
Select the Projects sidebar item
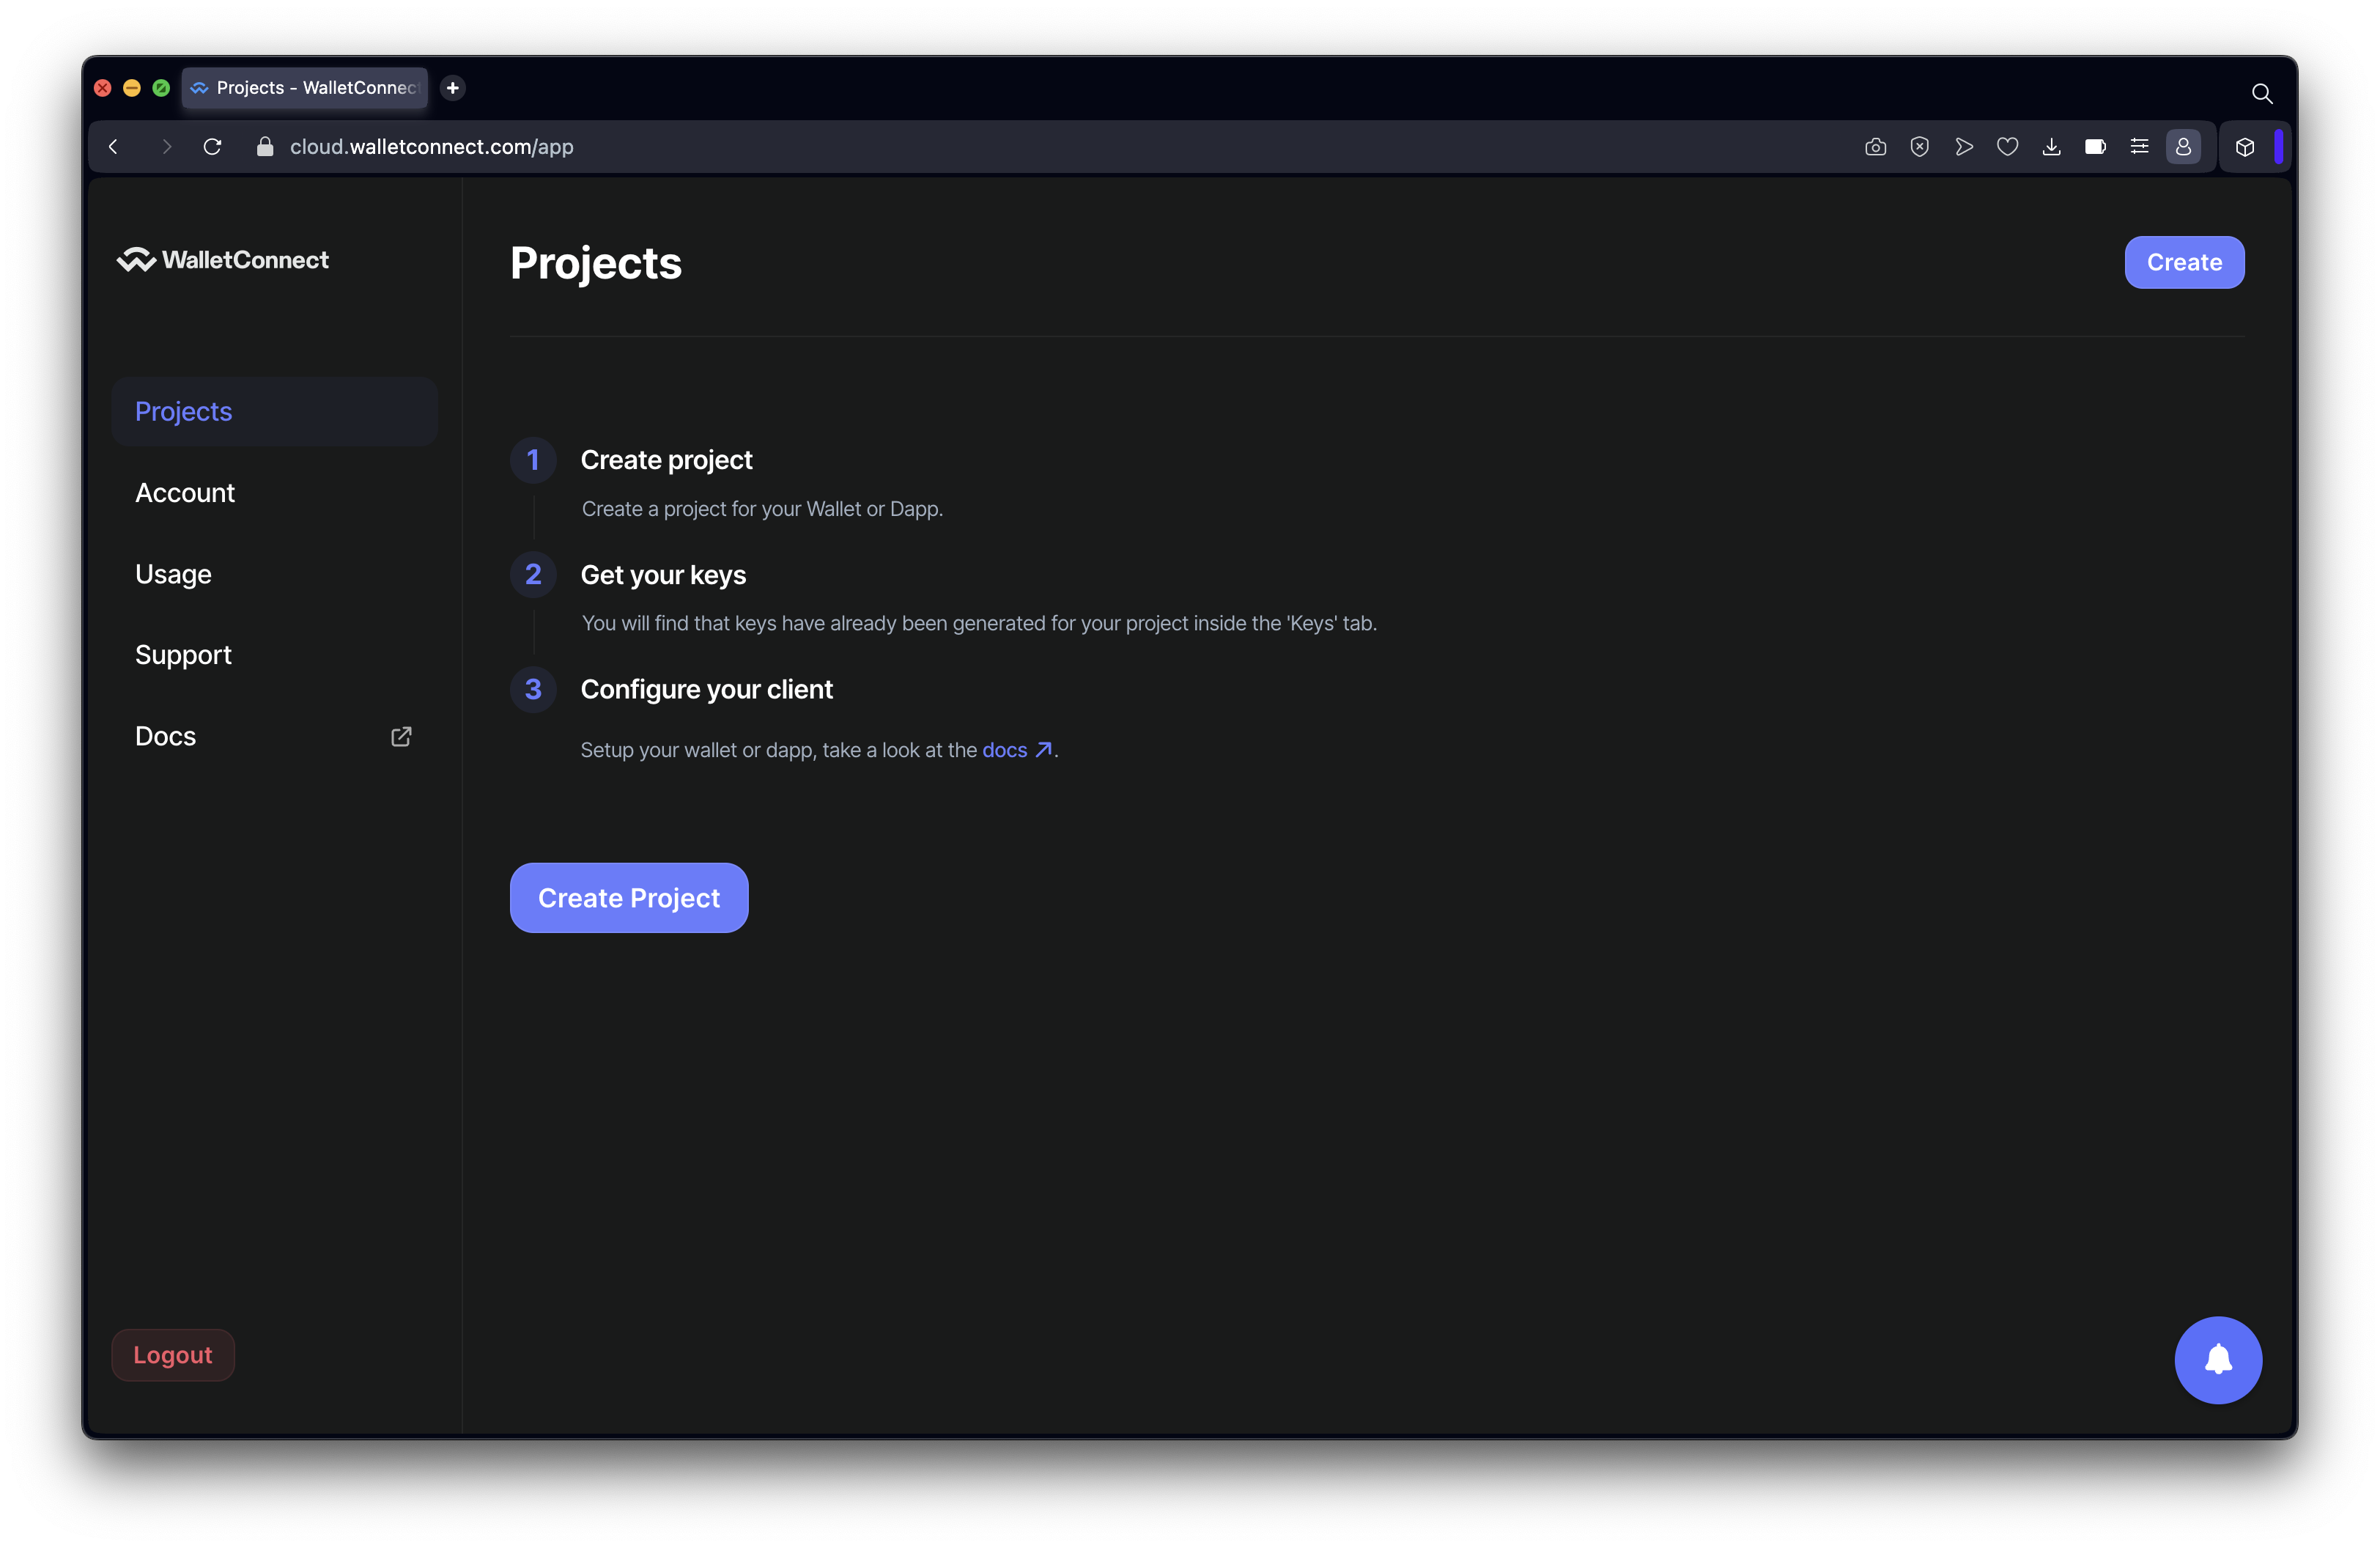coord(274,412)
